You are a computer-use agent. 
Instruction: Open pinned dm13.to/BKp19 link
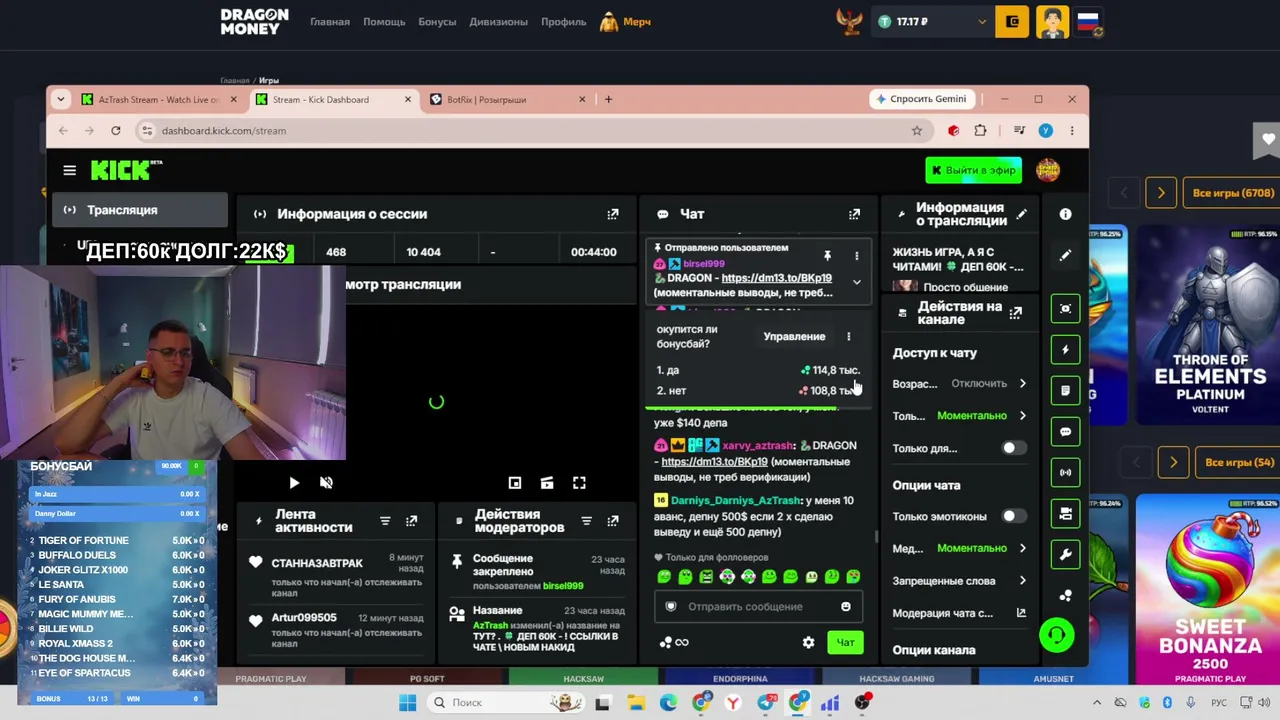pos(776,278)
